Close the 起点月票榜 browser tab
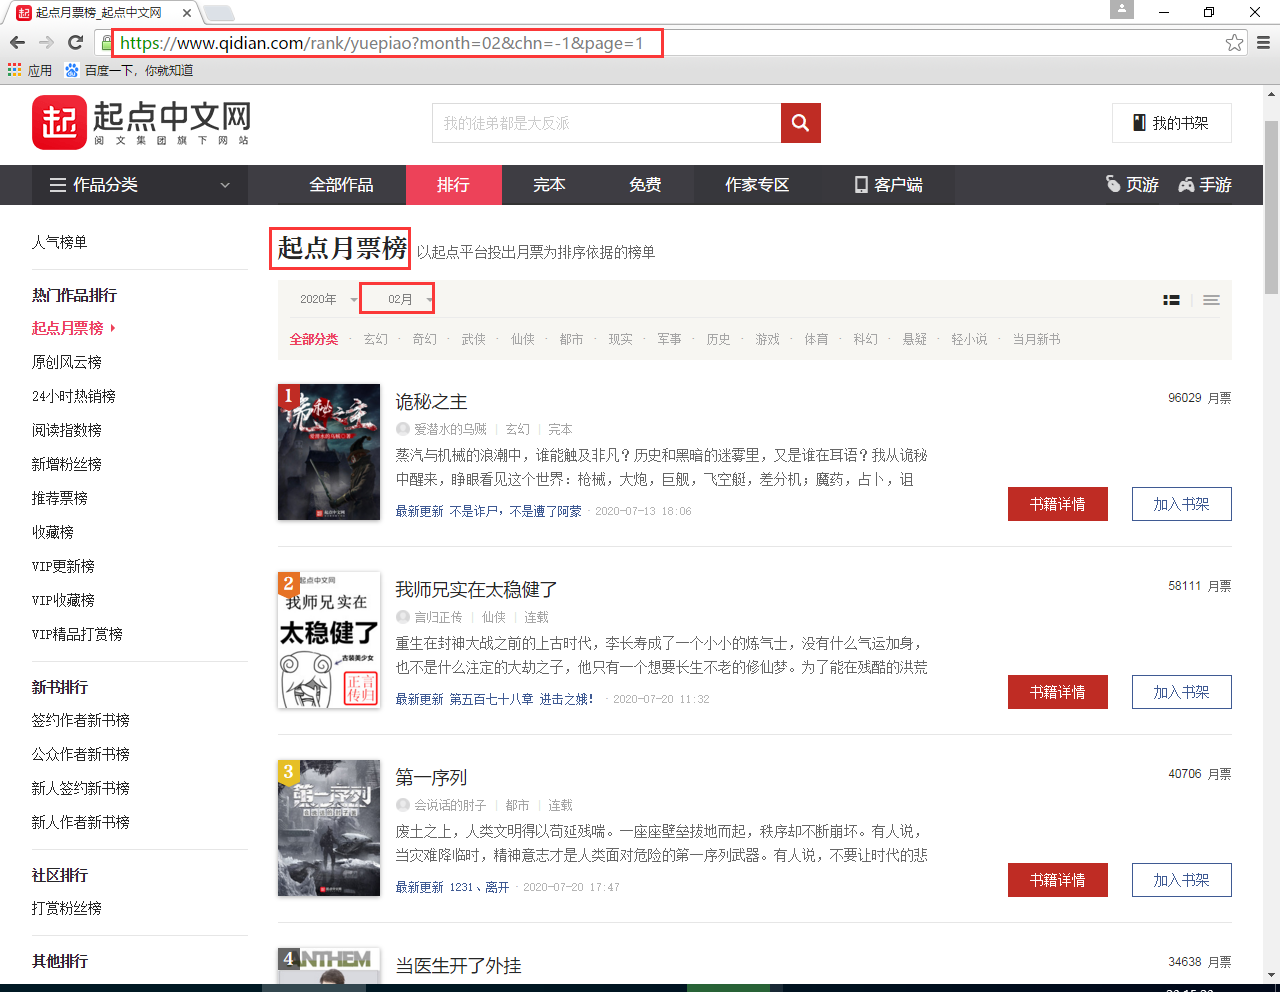The image size is (1280, 992). tap(187, 13)
